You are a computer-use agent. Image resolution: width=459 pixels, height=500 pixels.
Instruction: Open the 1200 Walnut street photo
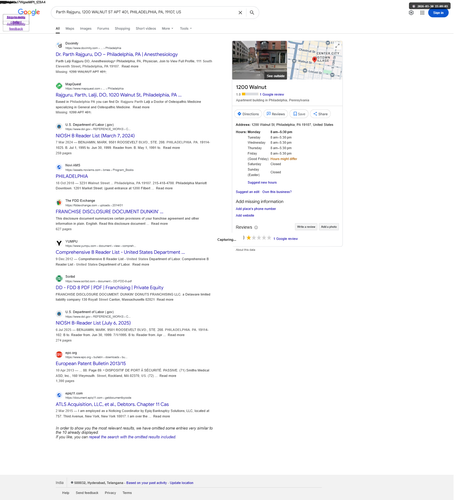pos(259,60)
